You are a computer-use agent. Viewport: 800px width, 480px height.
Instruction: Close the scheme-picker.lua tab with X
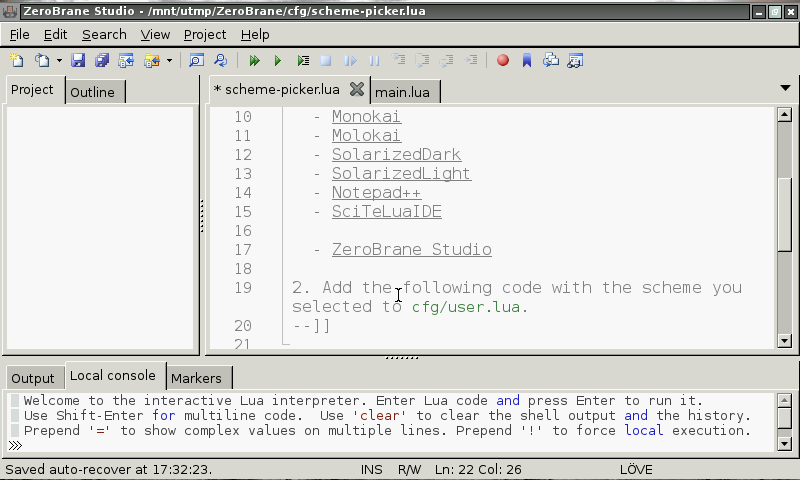tap(357, 89)
